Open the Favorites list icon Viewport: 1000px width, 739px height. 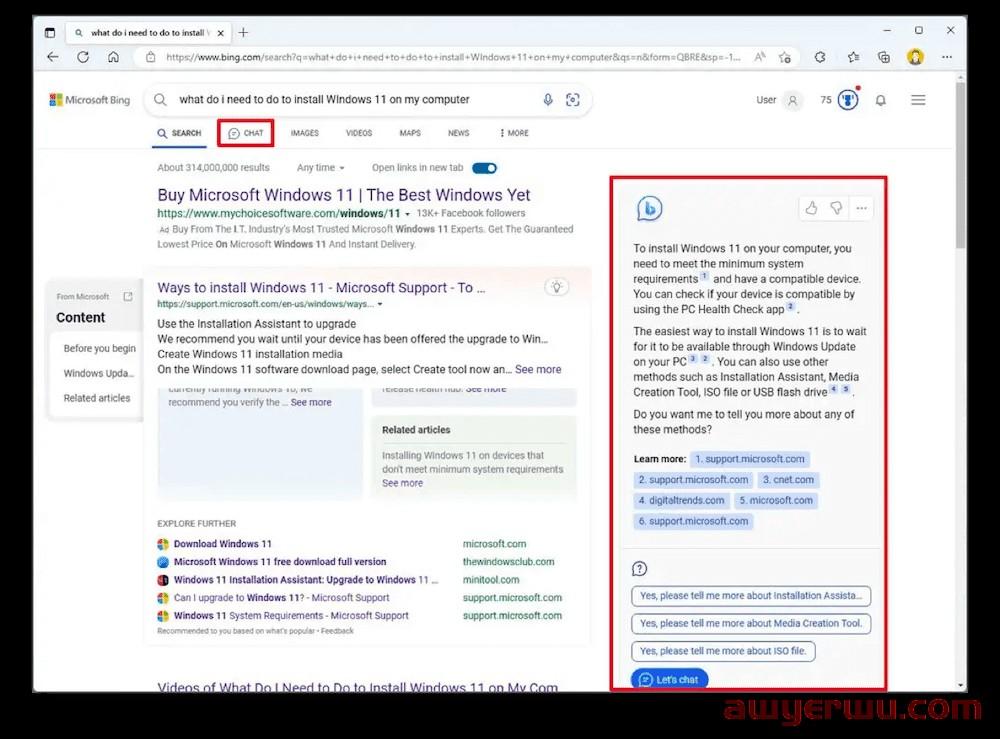click(853, 57)
